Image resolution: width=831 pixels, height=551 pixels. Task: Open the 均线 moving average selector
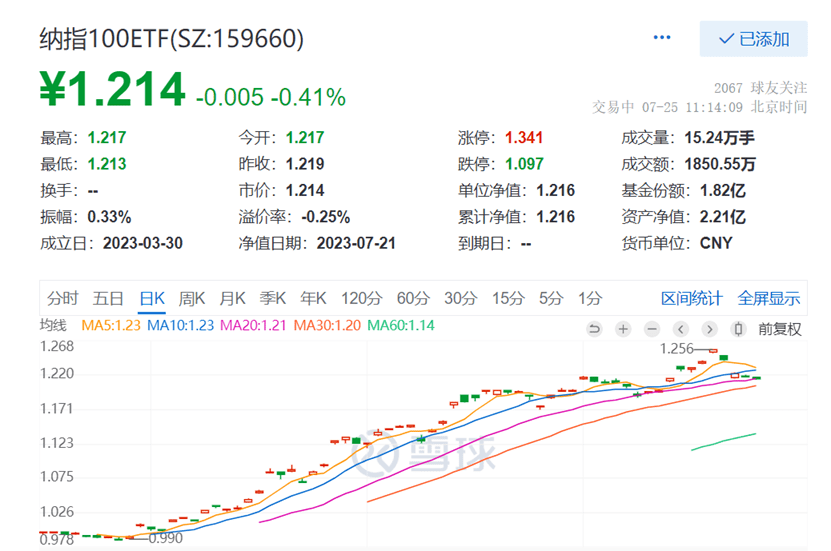[x=52, y=325]
